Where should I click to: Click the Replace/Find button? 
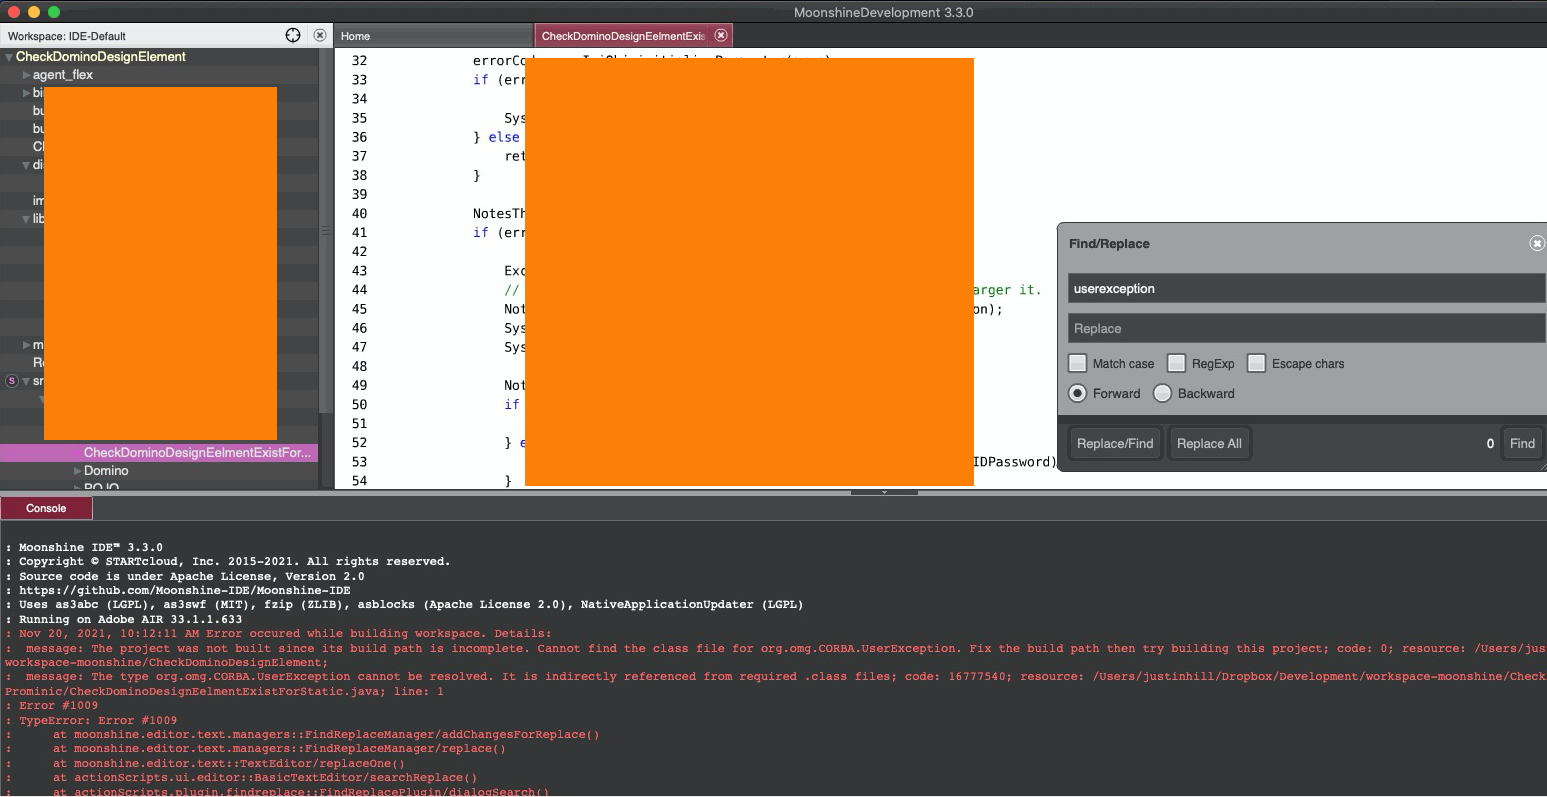(1115, 443)
